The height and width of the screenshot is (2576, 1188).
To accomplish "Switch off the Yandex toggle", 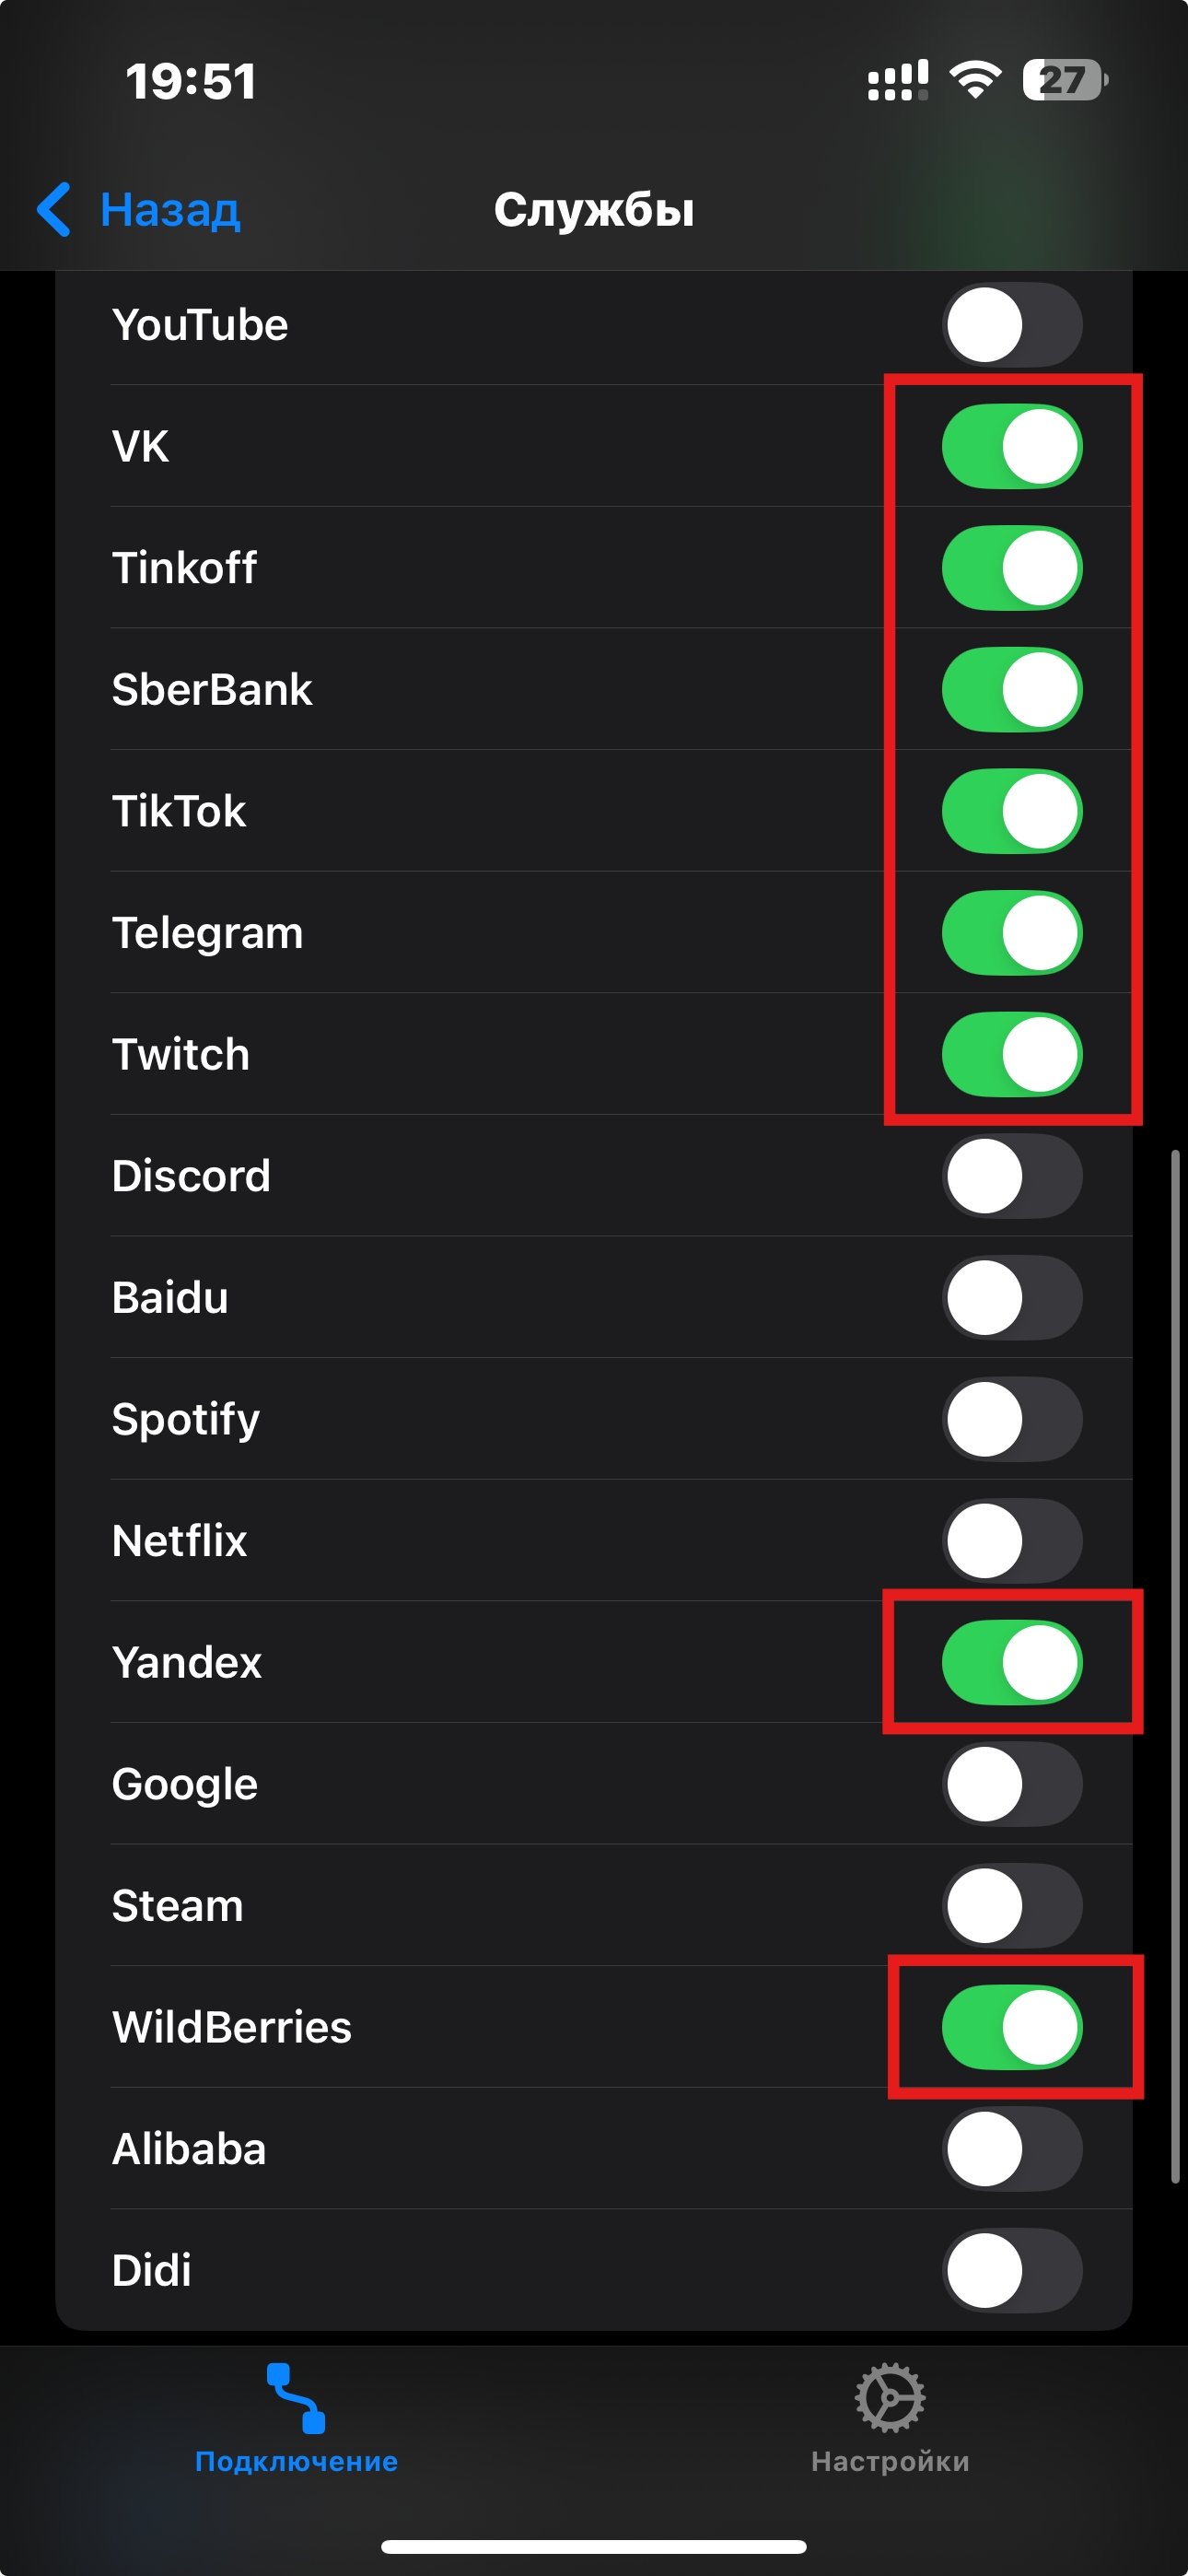I will (1012, 1662).
